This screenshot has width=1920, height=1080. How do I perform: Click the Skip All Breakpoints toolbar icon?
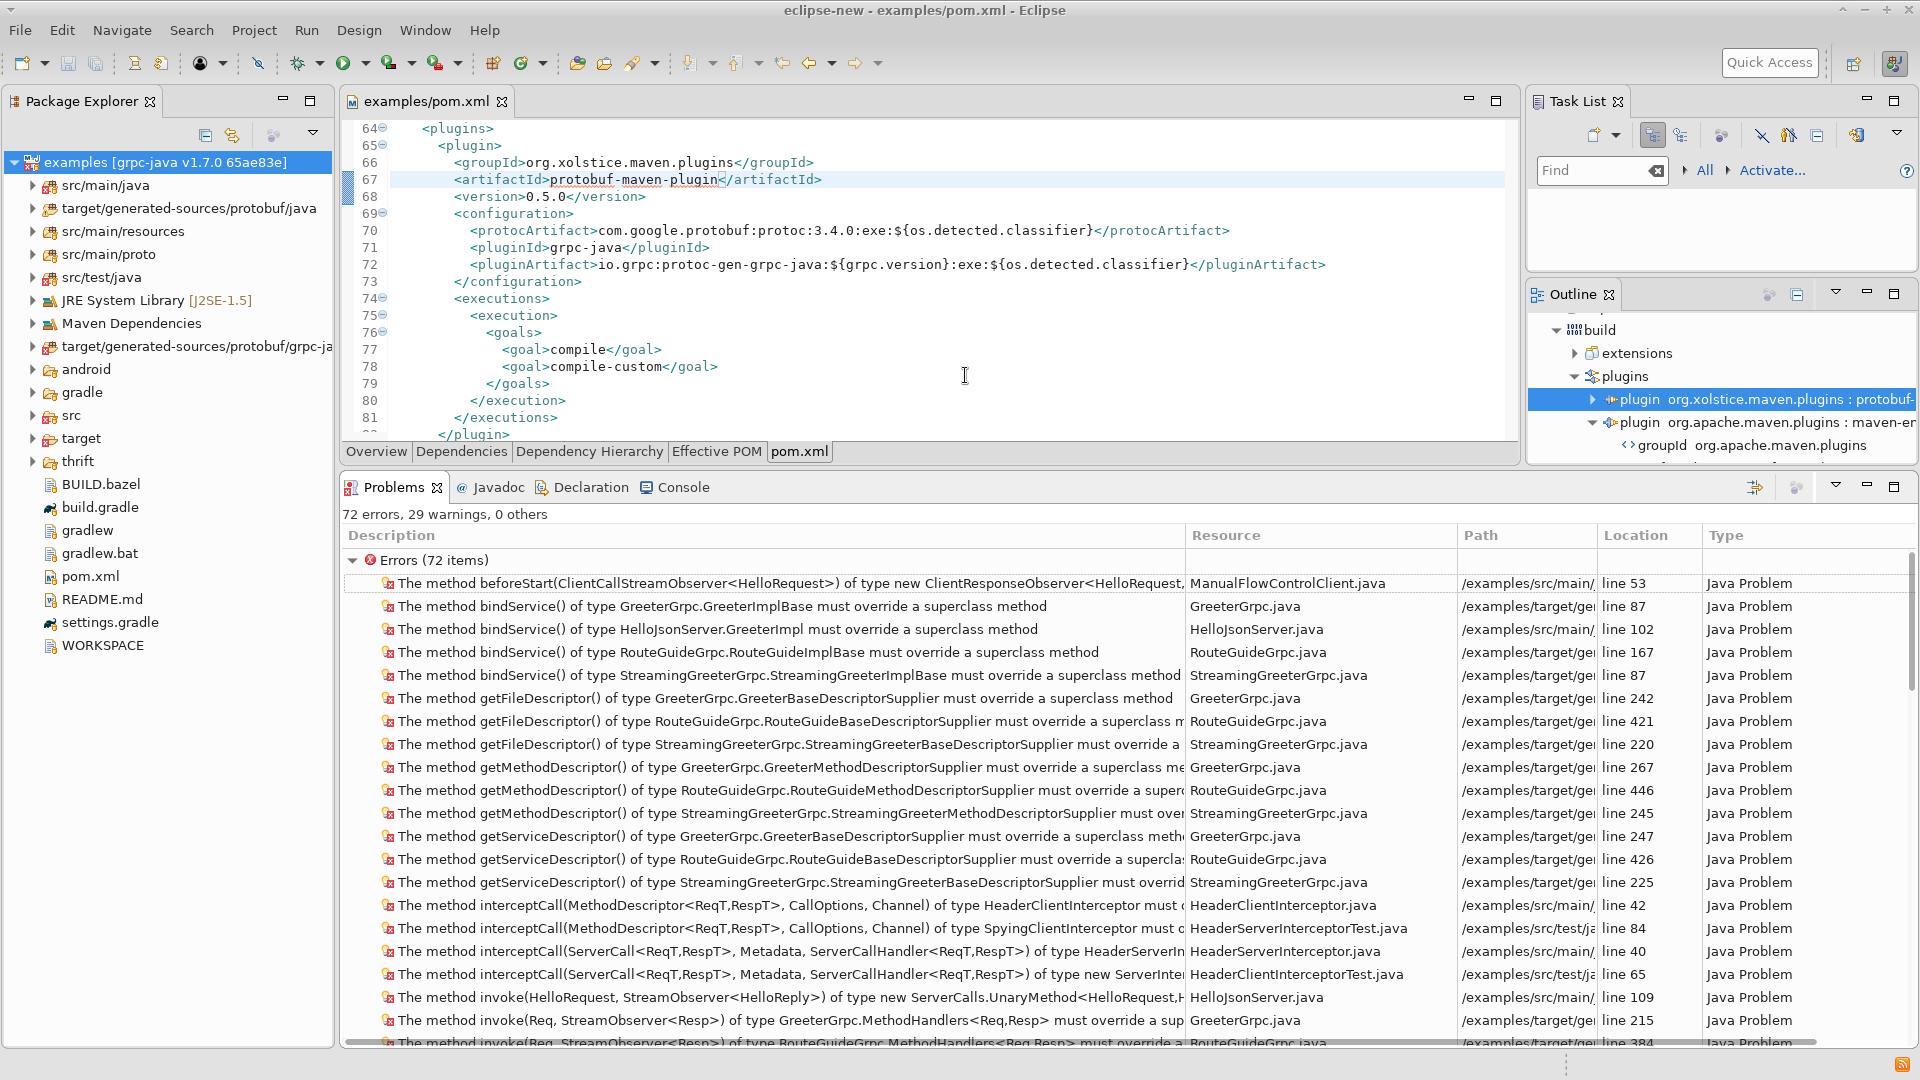(258, 63)
